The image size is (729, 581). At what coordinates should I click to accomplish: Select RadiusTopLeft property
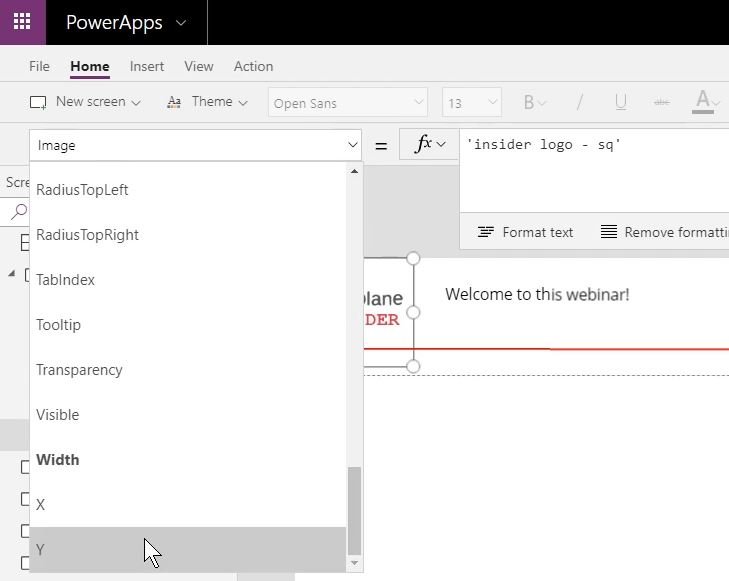(x=188, y=190)
